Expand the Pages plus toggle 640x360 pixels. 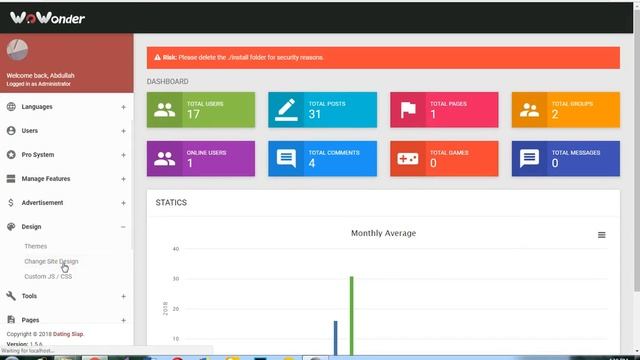click(x=123, y=320)
